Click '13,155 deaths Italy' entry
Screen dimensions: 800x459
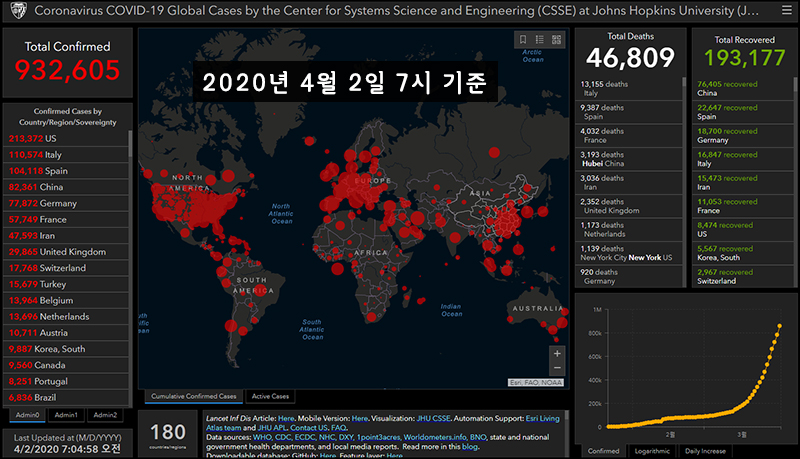[629, 88]
